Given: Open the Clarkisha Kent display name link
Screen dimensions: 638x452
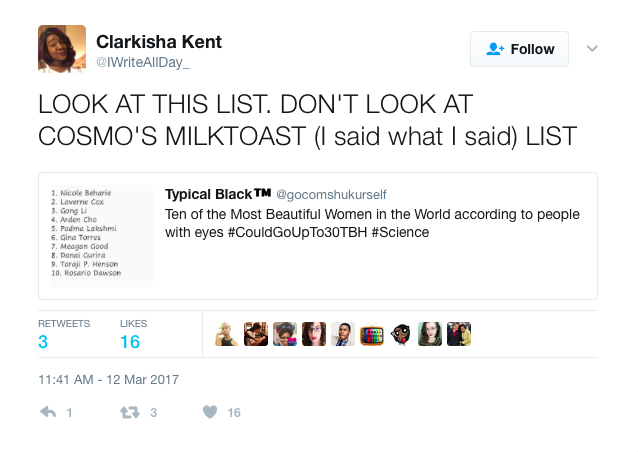Looking at the screenshot, I should (x=159, y=42).
